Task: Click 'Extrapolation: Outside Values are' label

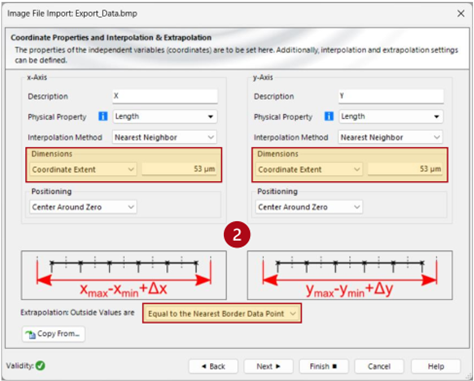Action: (77, 313)
